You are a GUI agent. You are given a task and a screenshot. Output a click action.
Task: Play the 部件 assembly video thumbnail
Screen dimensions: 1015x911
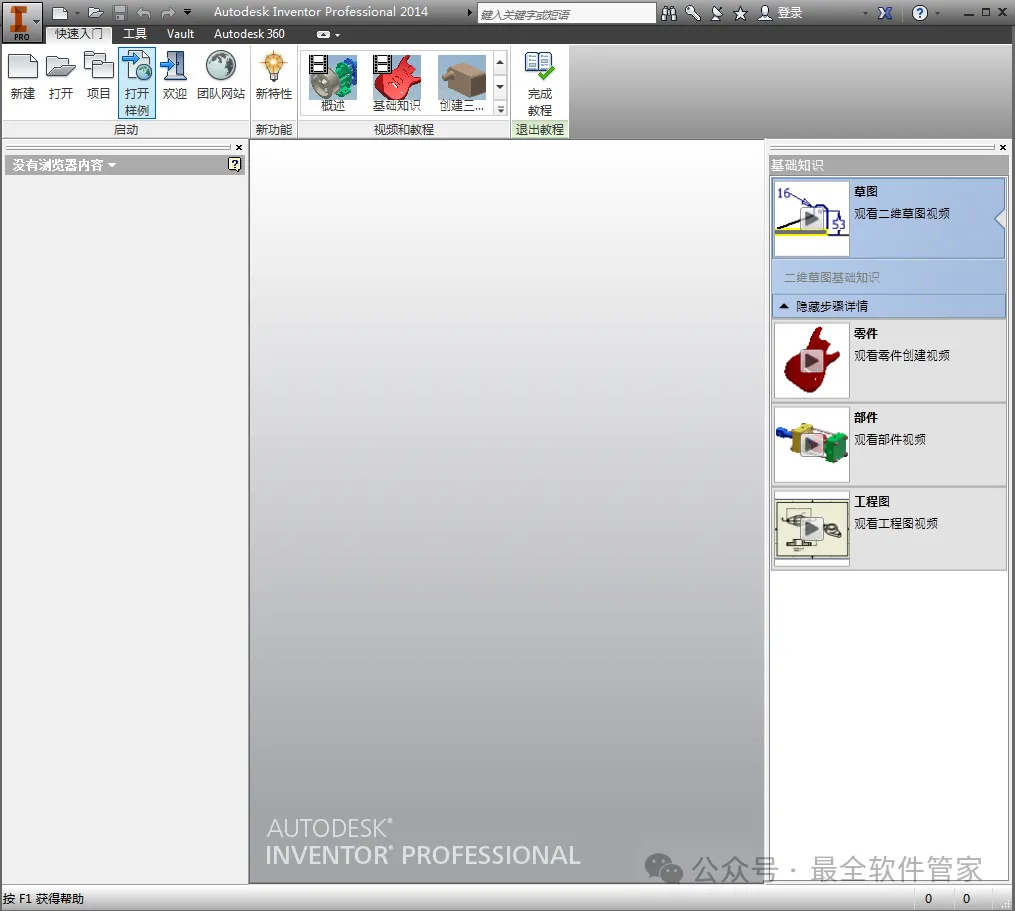click(x=812, y=444)
